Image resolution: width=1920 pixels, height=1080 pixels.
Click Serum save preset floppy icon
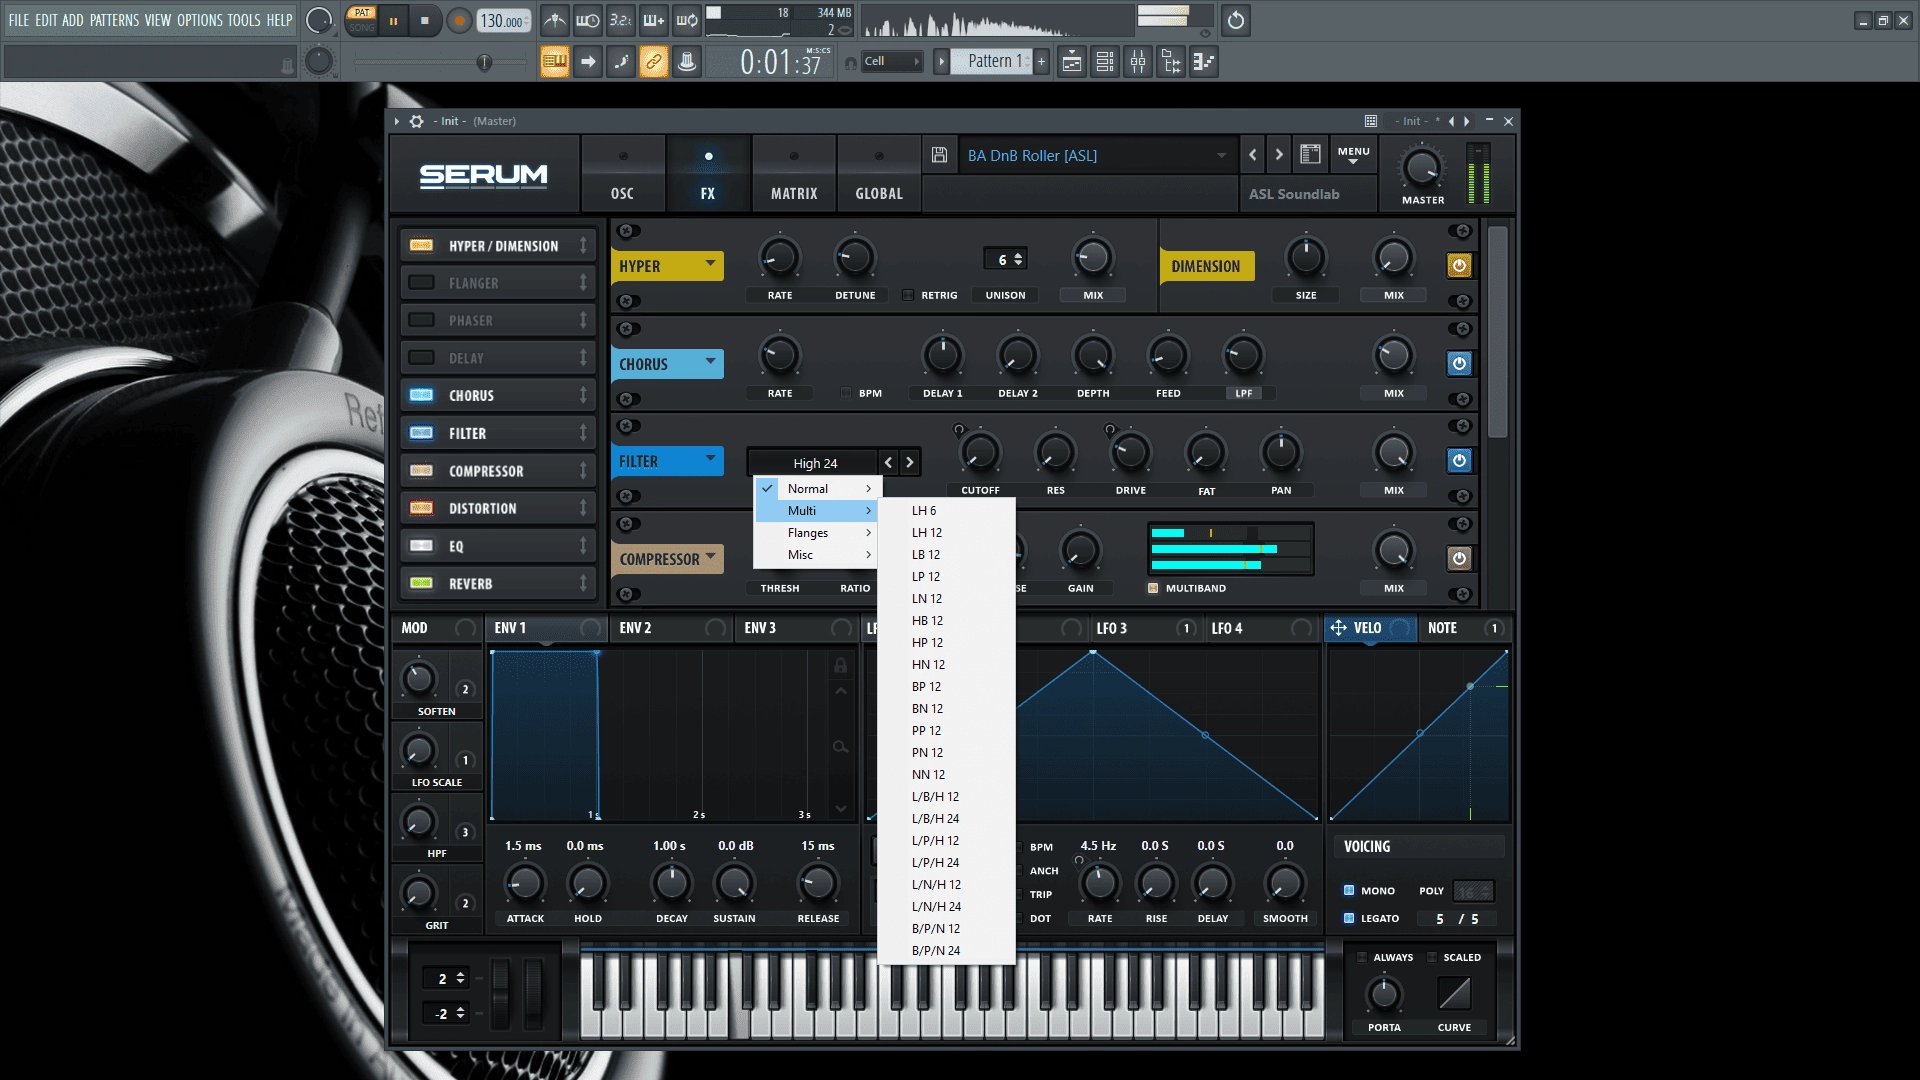[939, 155]
